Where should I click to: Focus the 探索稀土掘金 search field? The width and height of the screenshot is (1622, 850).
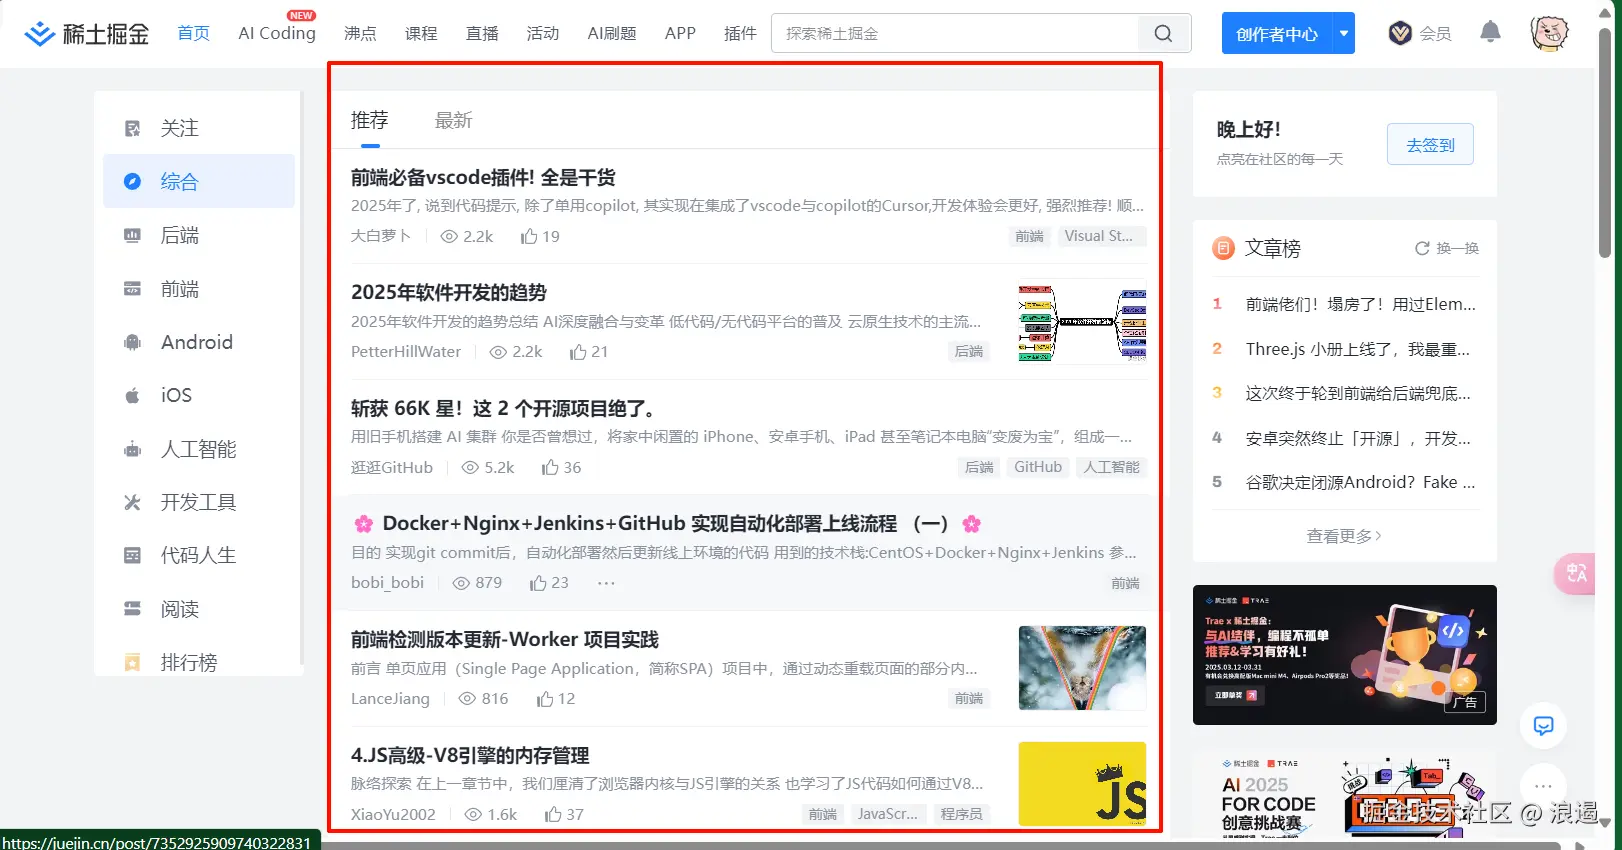(955, 34)
